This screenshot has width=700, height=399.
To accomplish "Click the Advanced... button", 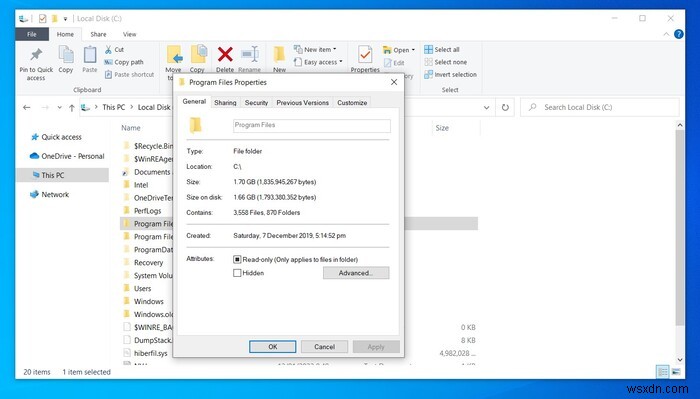I will pos(356,273).
